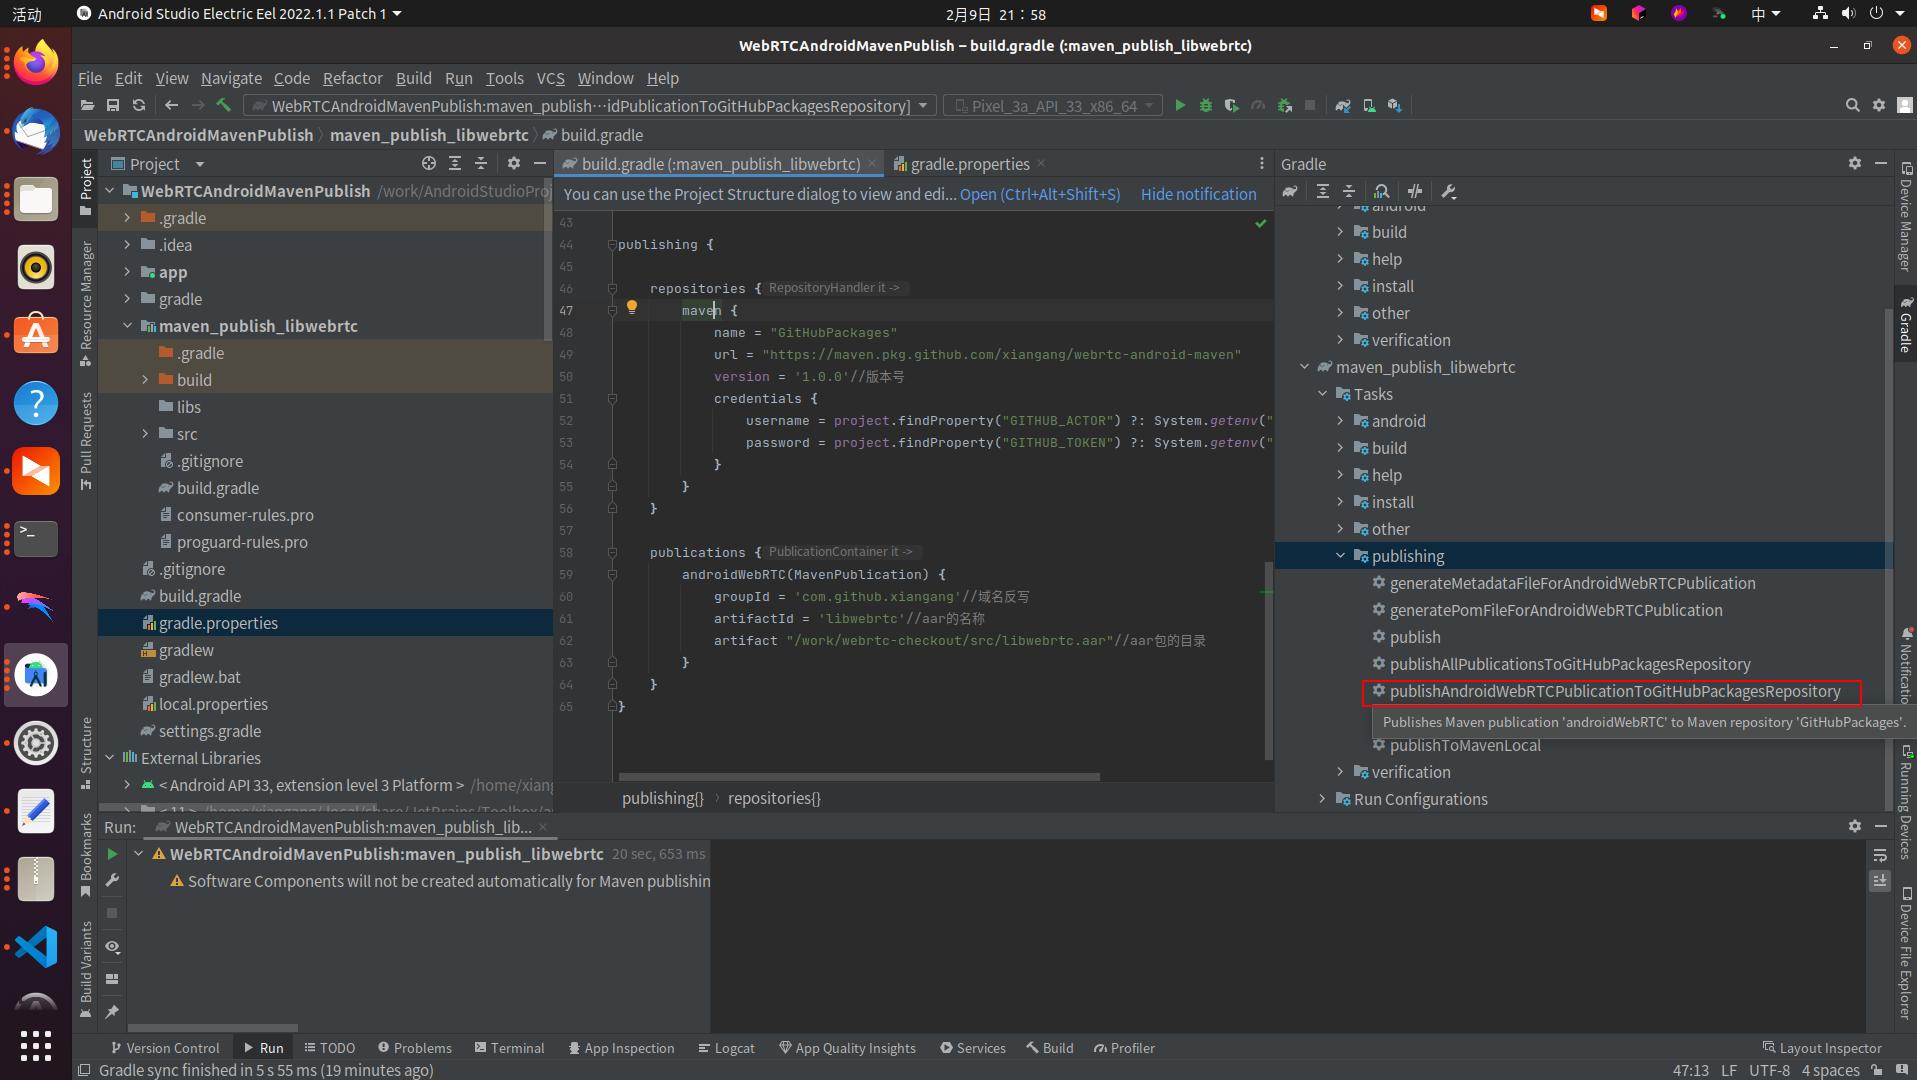Switch to the gradle.properties editor tab
The height and width of the screenshot is (1080, 1917).
pos(968,164)
